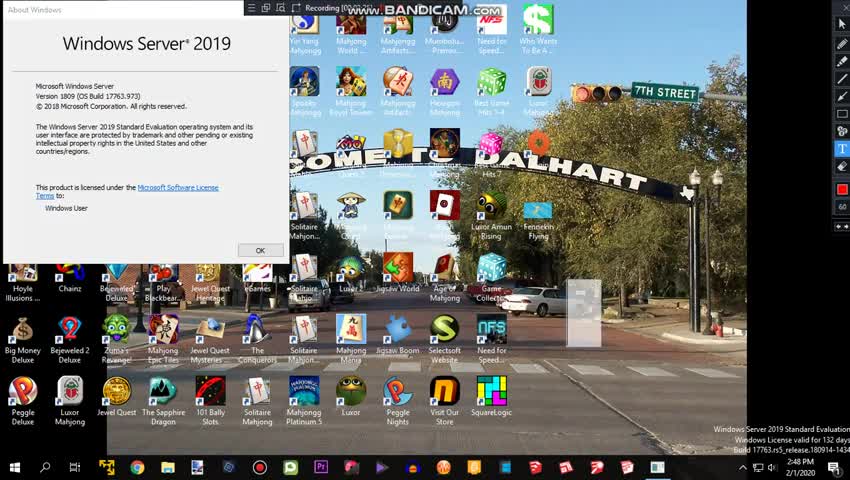Image resolution: width=850 pixels, height=480 pixels.
Task: Select the cursor tool in drawing toolbar
Action: (x=842, y=24)
